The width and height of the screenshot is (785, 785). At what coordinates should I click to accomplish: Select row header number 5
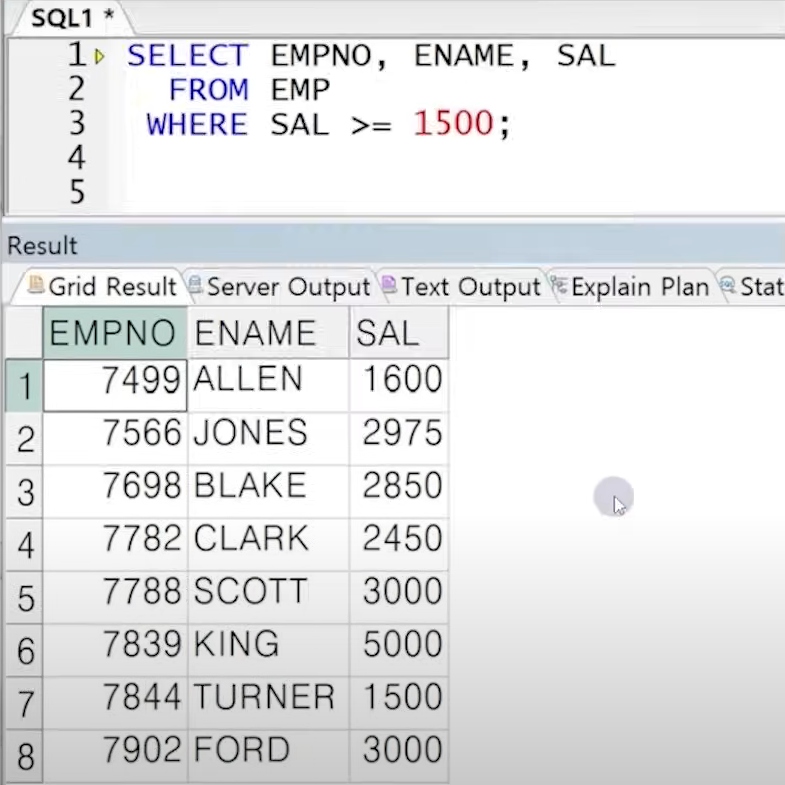click(x=24, y=598)
